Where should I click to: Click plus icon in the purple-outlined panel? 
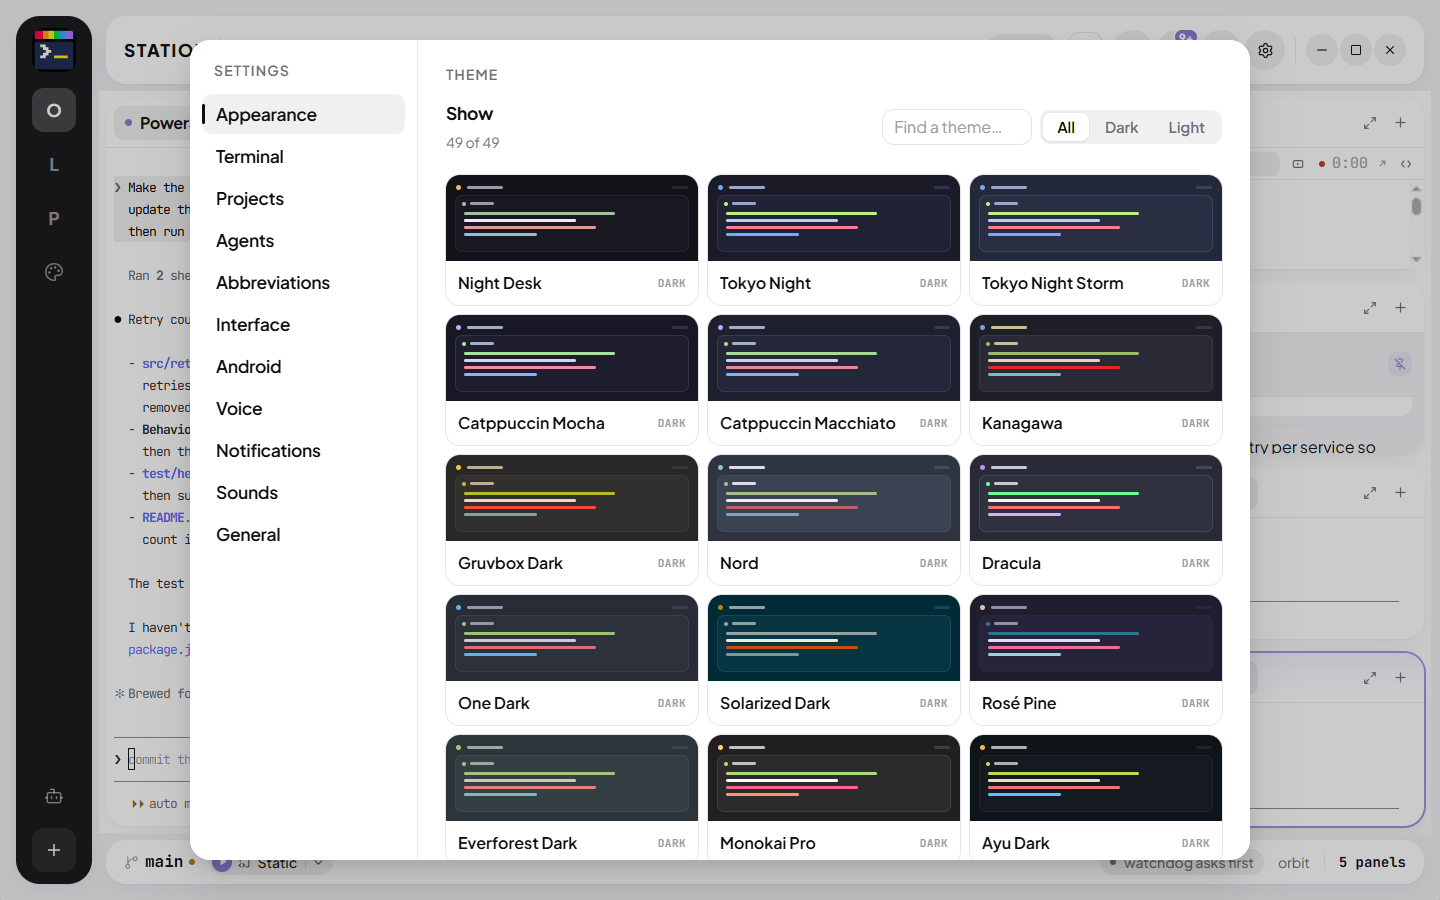click(x=1401, y=678)
